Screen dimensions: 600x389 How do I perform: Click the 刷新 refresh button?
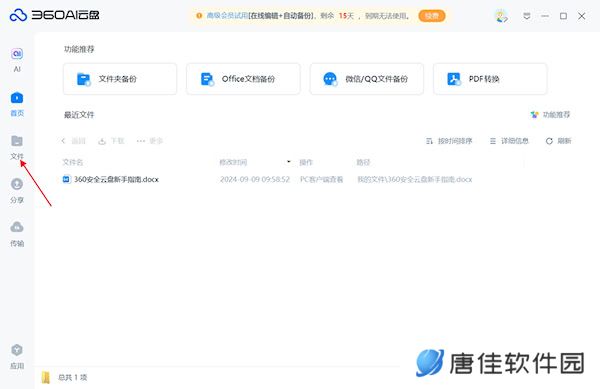(558, 141)
